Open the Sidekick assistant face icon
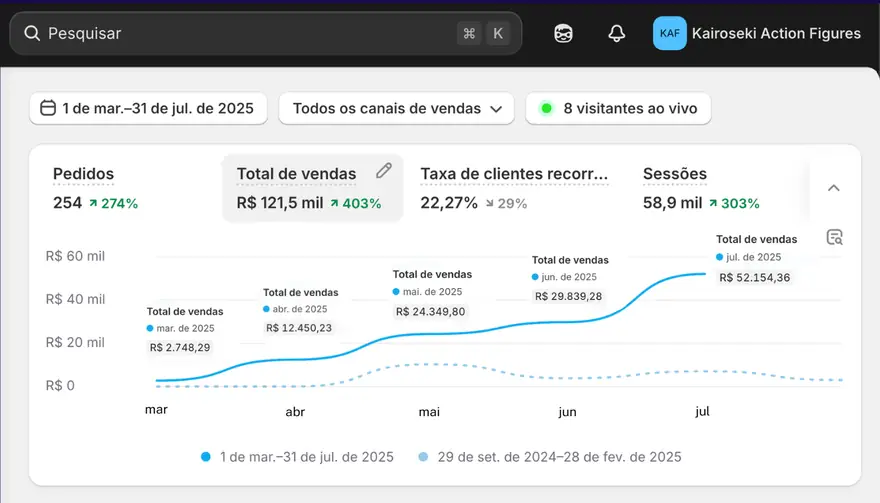Viewport: 880px width, 503px height. click(563, 34)
